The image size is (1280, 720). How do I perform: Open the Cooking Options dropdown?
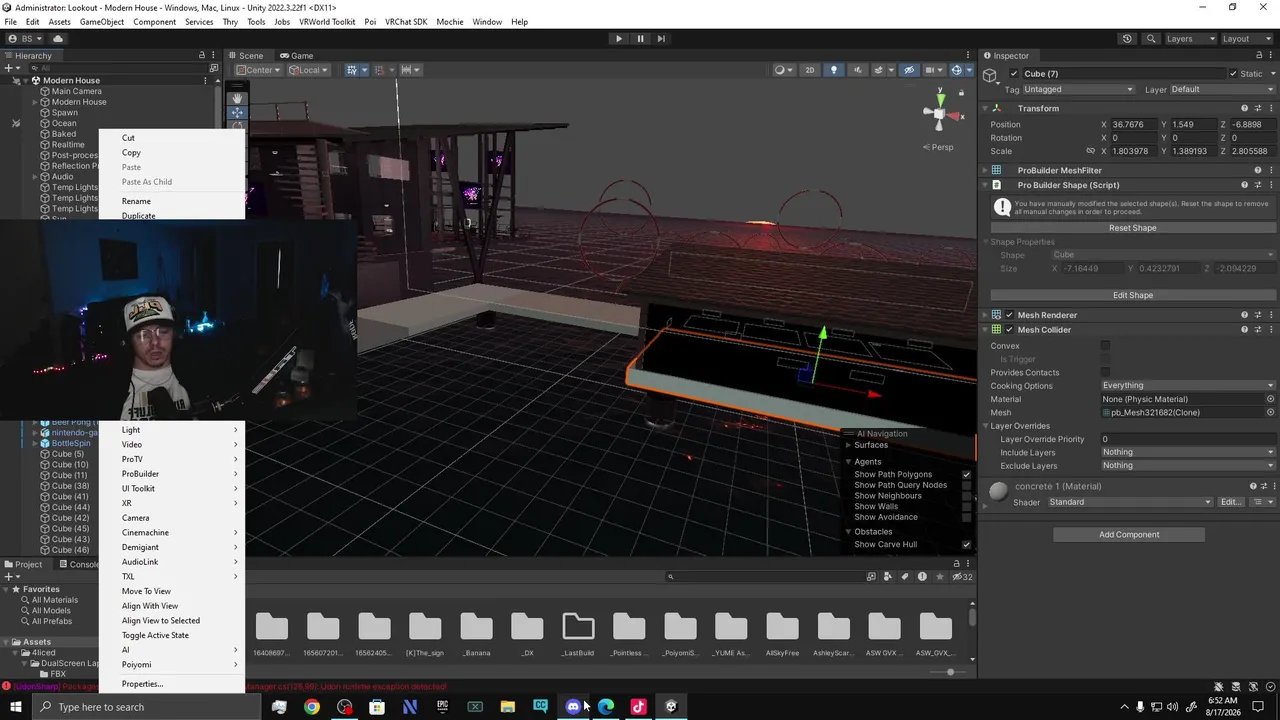click(x=1188, y=386)
